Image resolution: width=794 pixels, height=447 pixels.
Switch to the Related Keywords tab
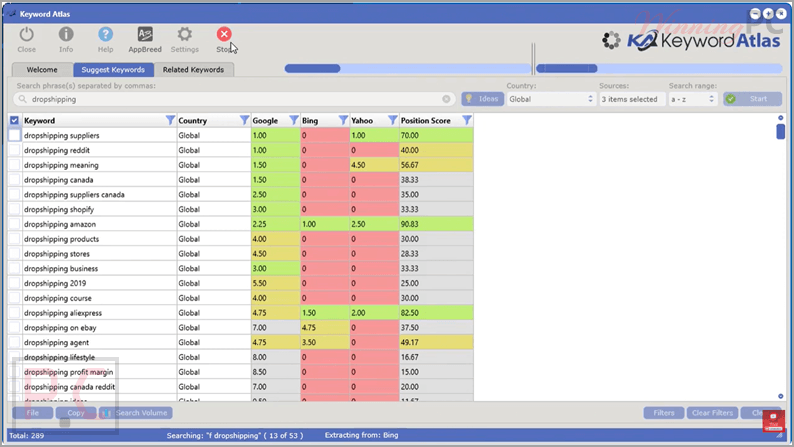[193, 69]
